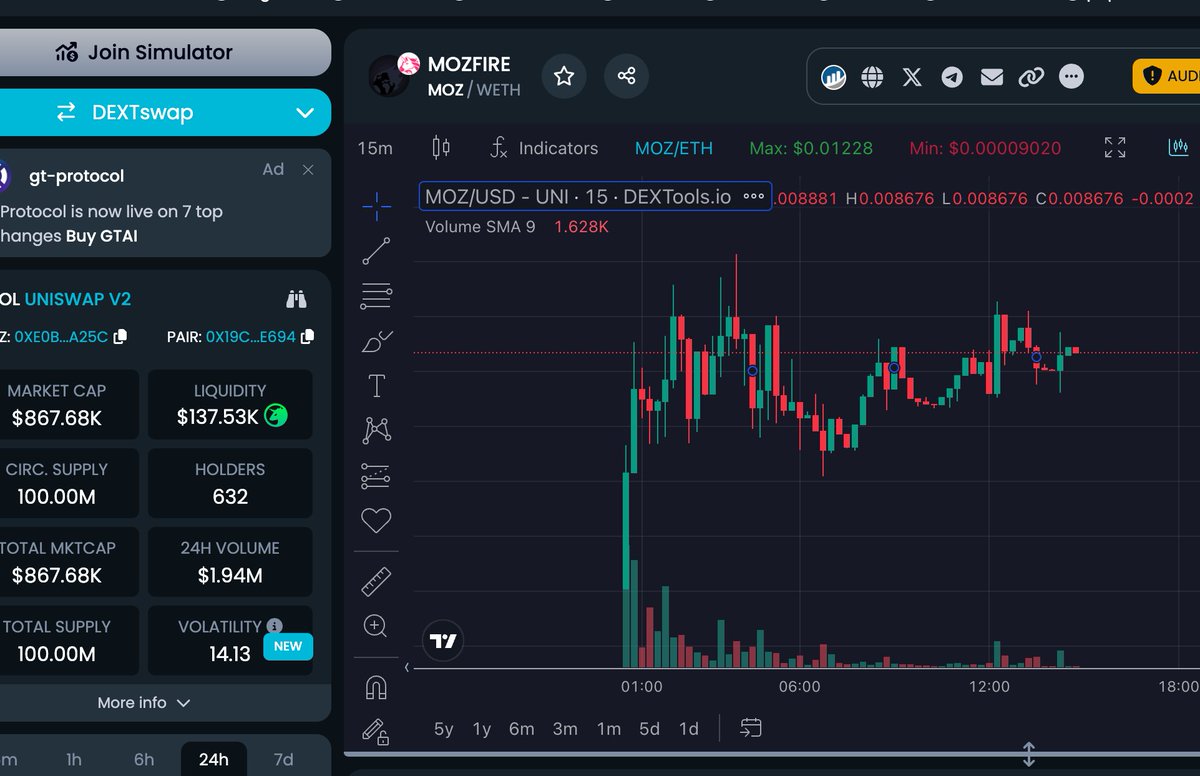
Task: Click the chart resize handle arrows
Action: 1028,754
